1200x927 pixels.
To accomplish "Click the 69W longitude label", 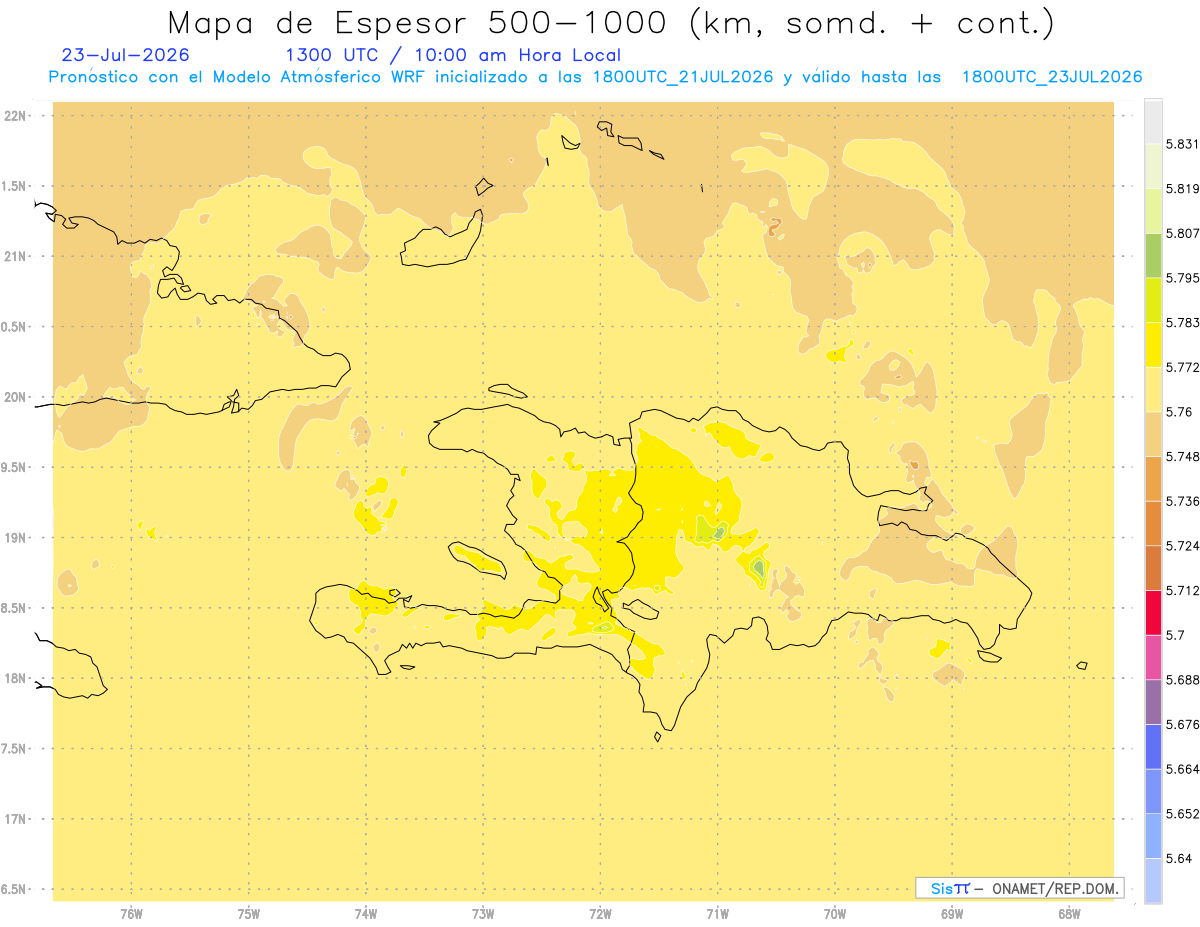I will (x=952, y=914).
